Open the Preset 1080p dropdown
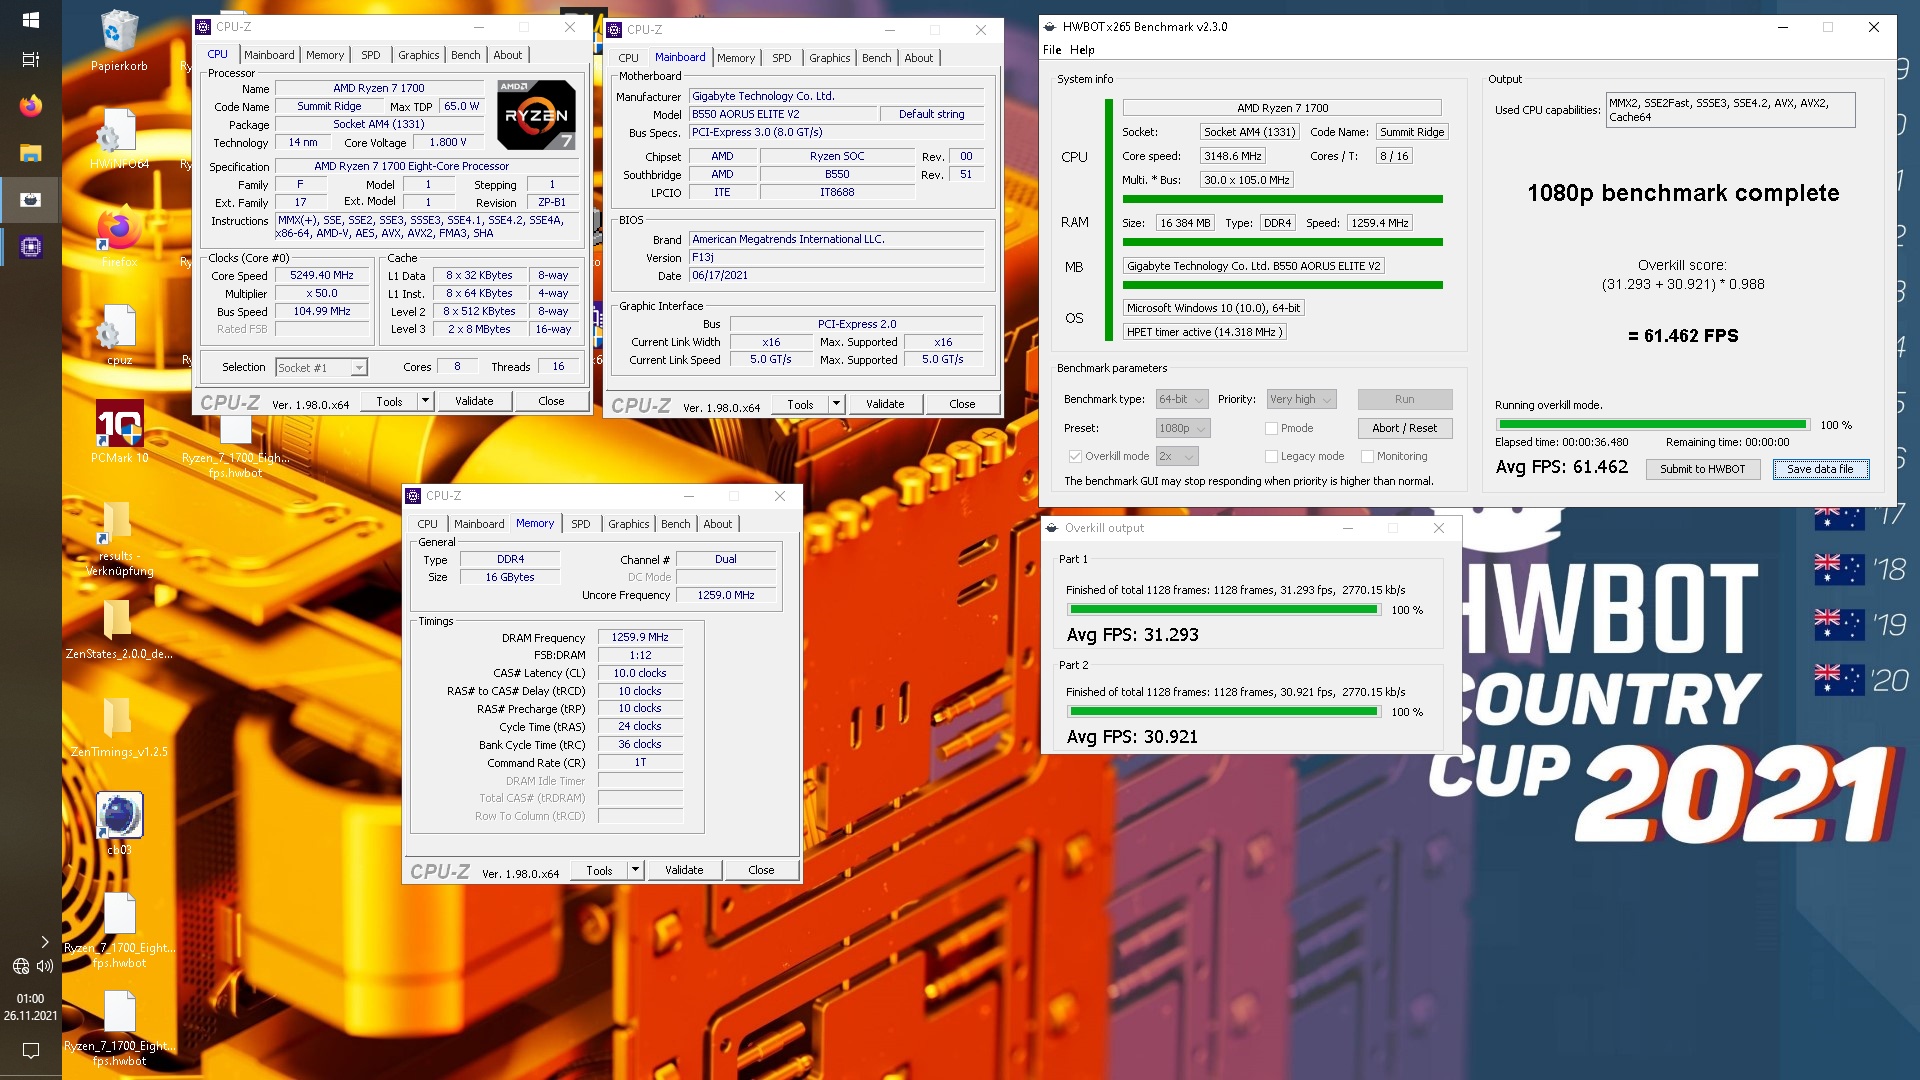Viewport: 1920px width, 1080px height. coord(1183,428)
